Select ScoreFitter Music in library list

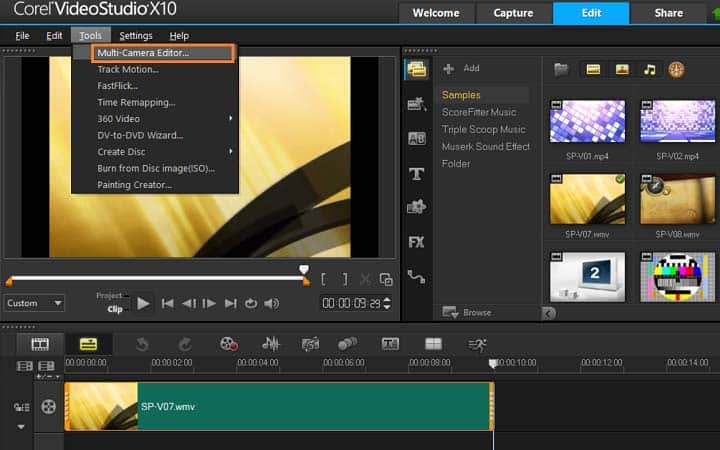[479, 112]
